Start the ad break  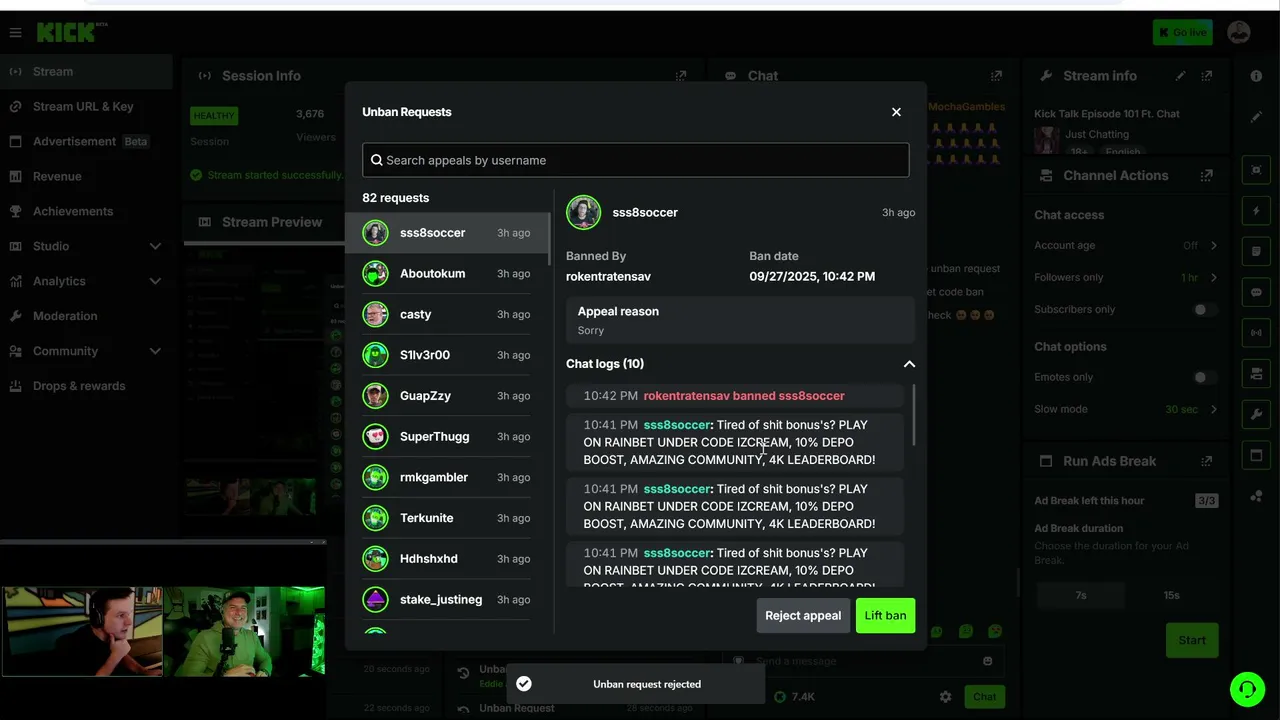click(1192, 640)
